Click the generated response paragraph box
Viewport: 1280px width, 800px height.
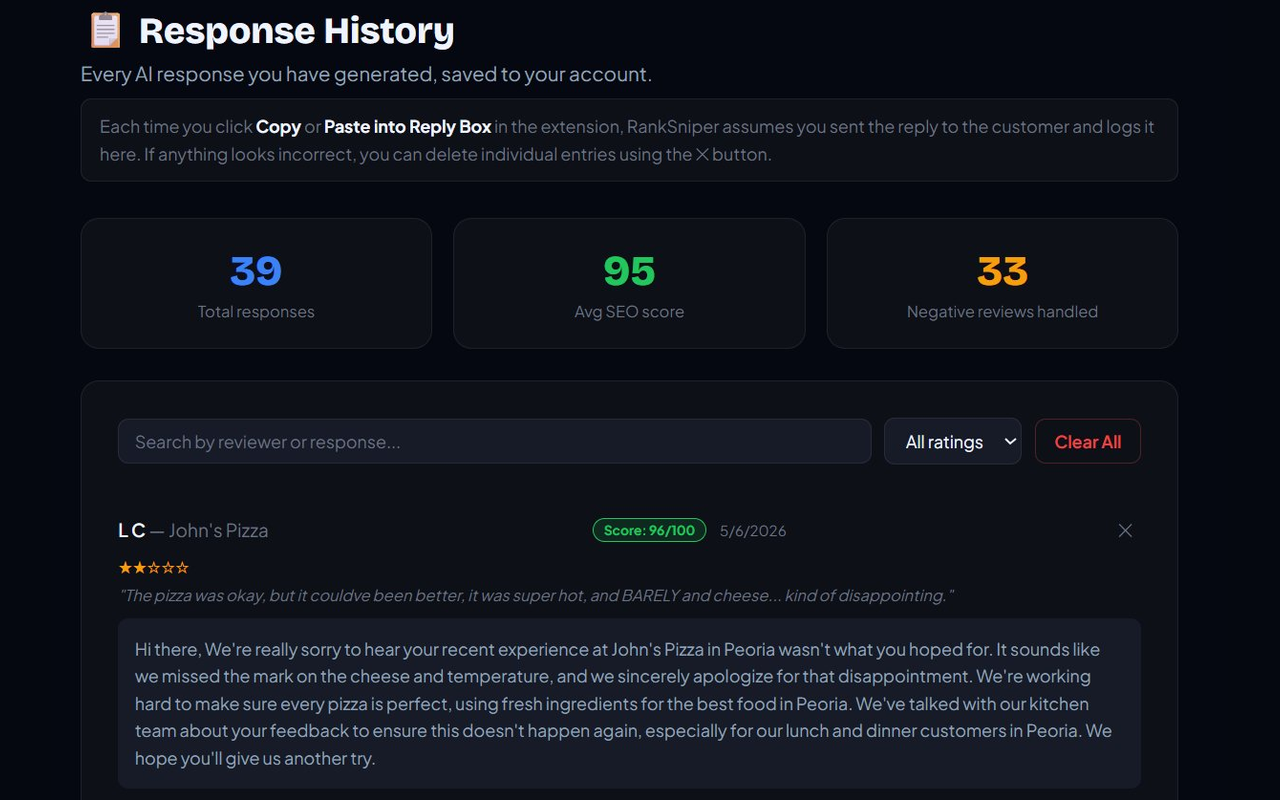click(629, 703)
